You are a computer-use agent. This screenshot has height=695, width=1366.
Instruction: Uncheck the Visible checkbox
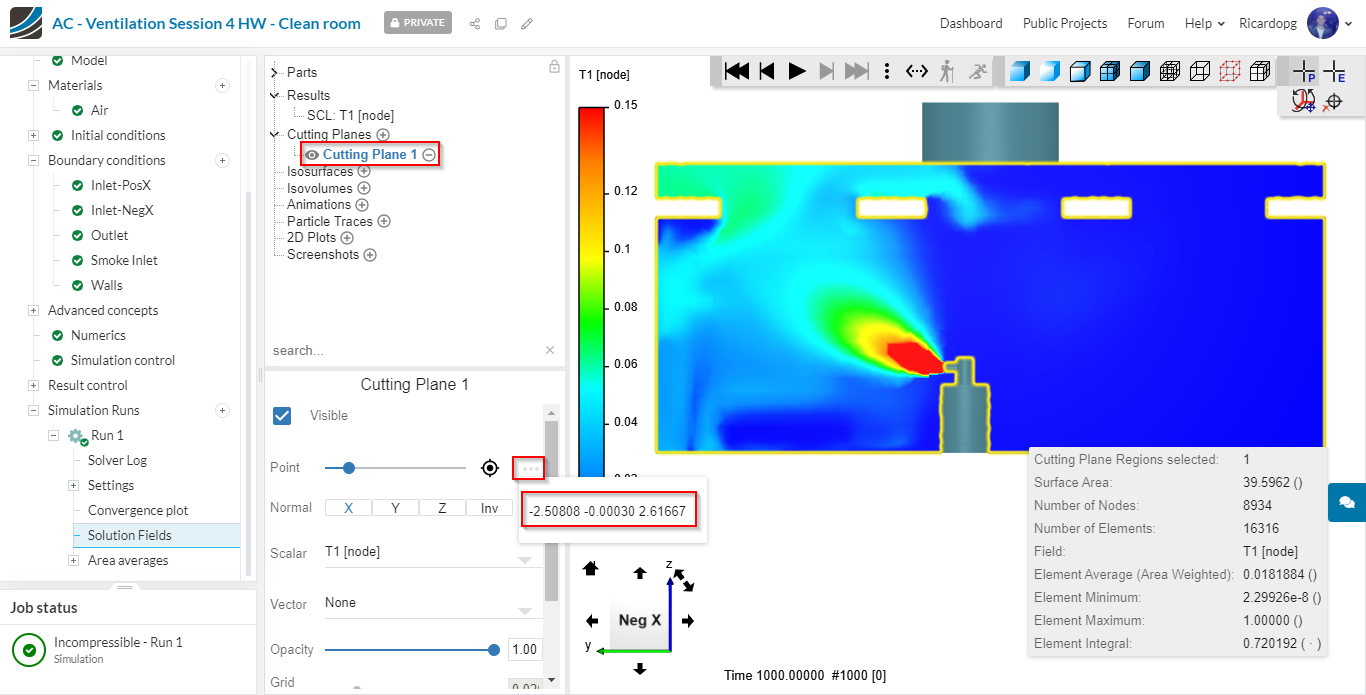coord(282,415)
